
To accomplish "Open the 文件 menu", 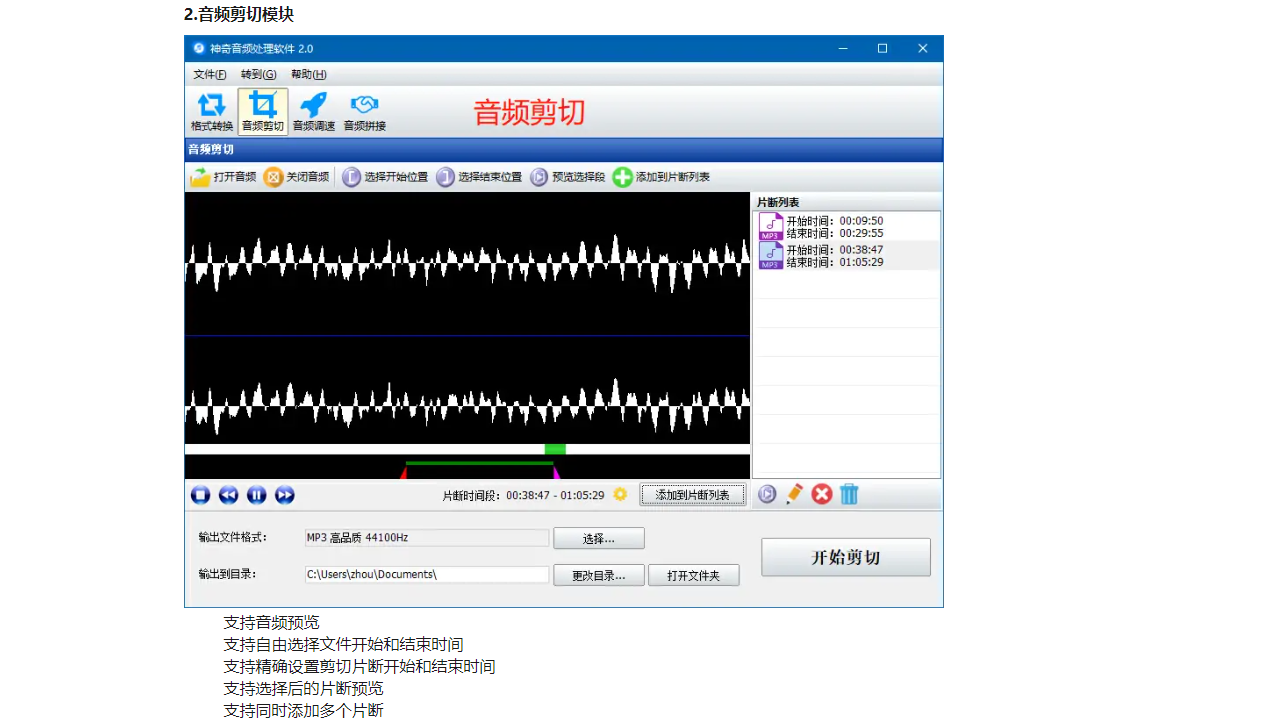I will tap(209, 74).
